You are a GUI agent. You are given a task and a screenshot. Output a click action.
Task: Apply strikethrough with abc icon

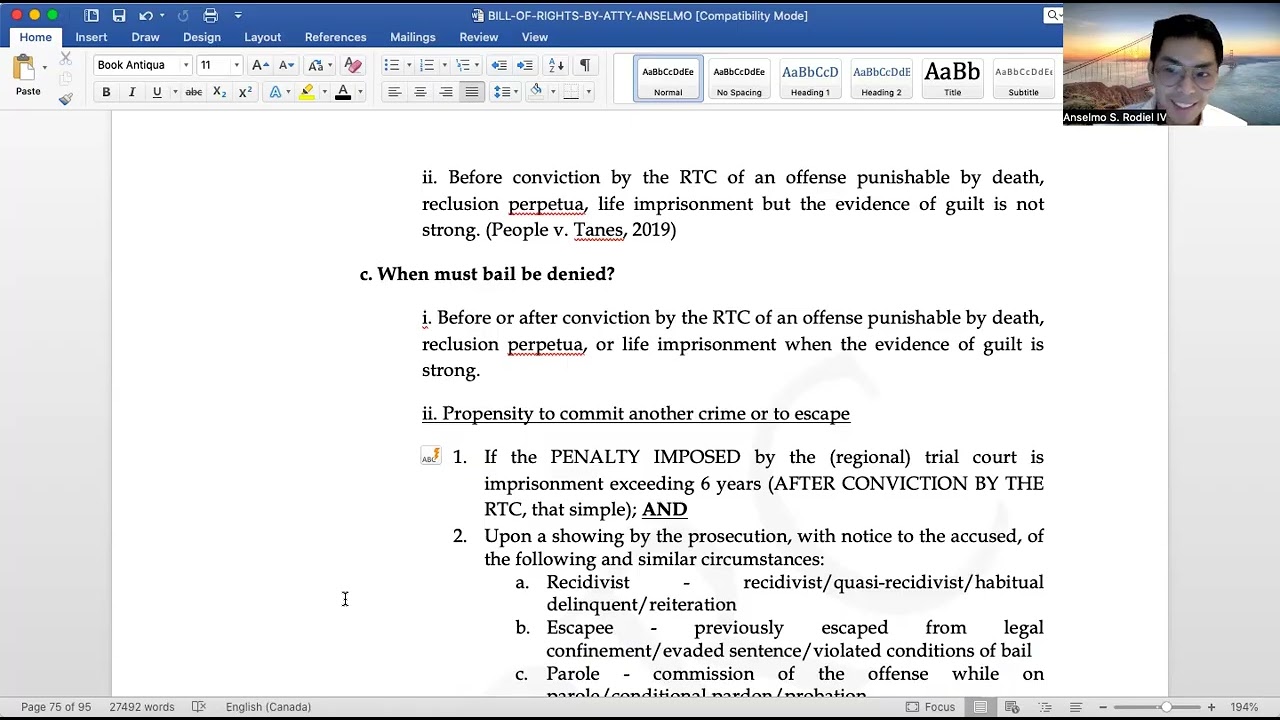[x=194, y=92]
